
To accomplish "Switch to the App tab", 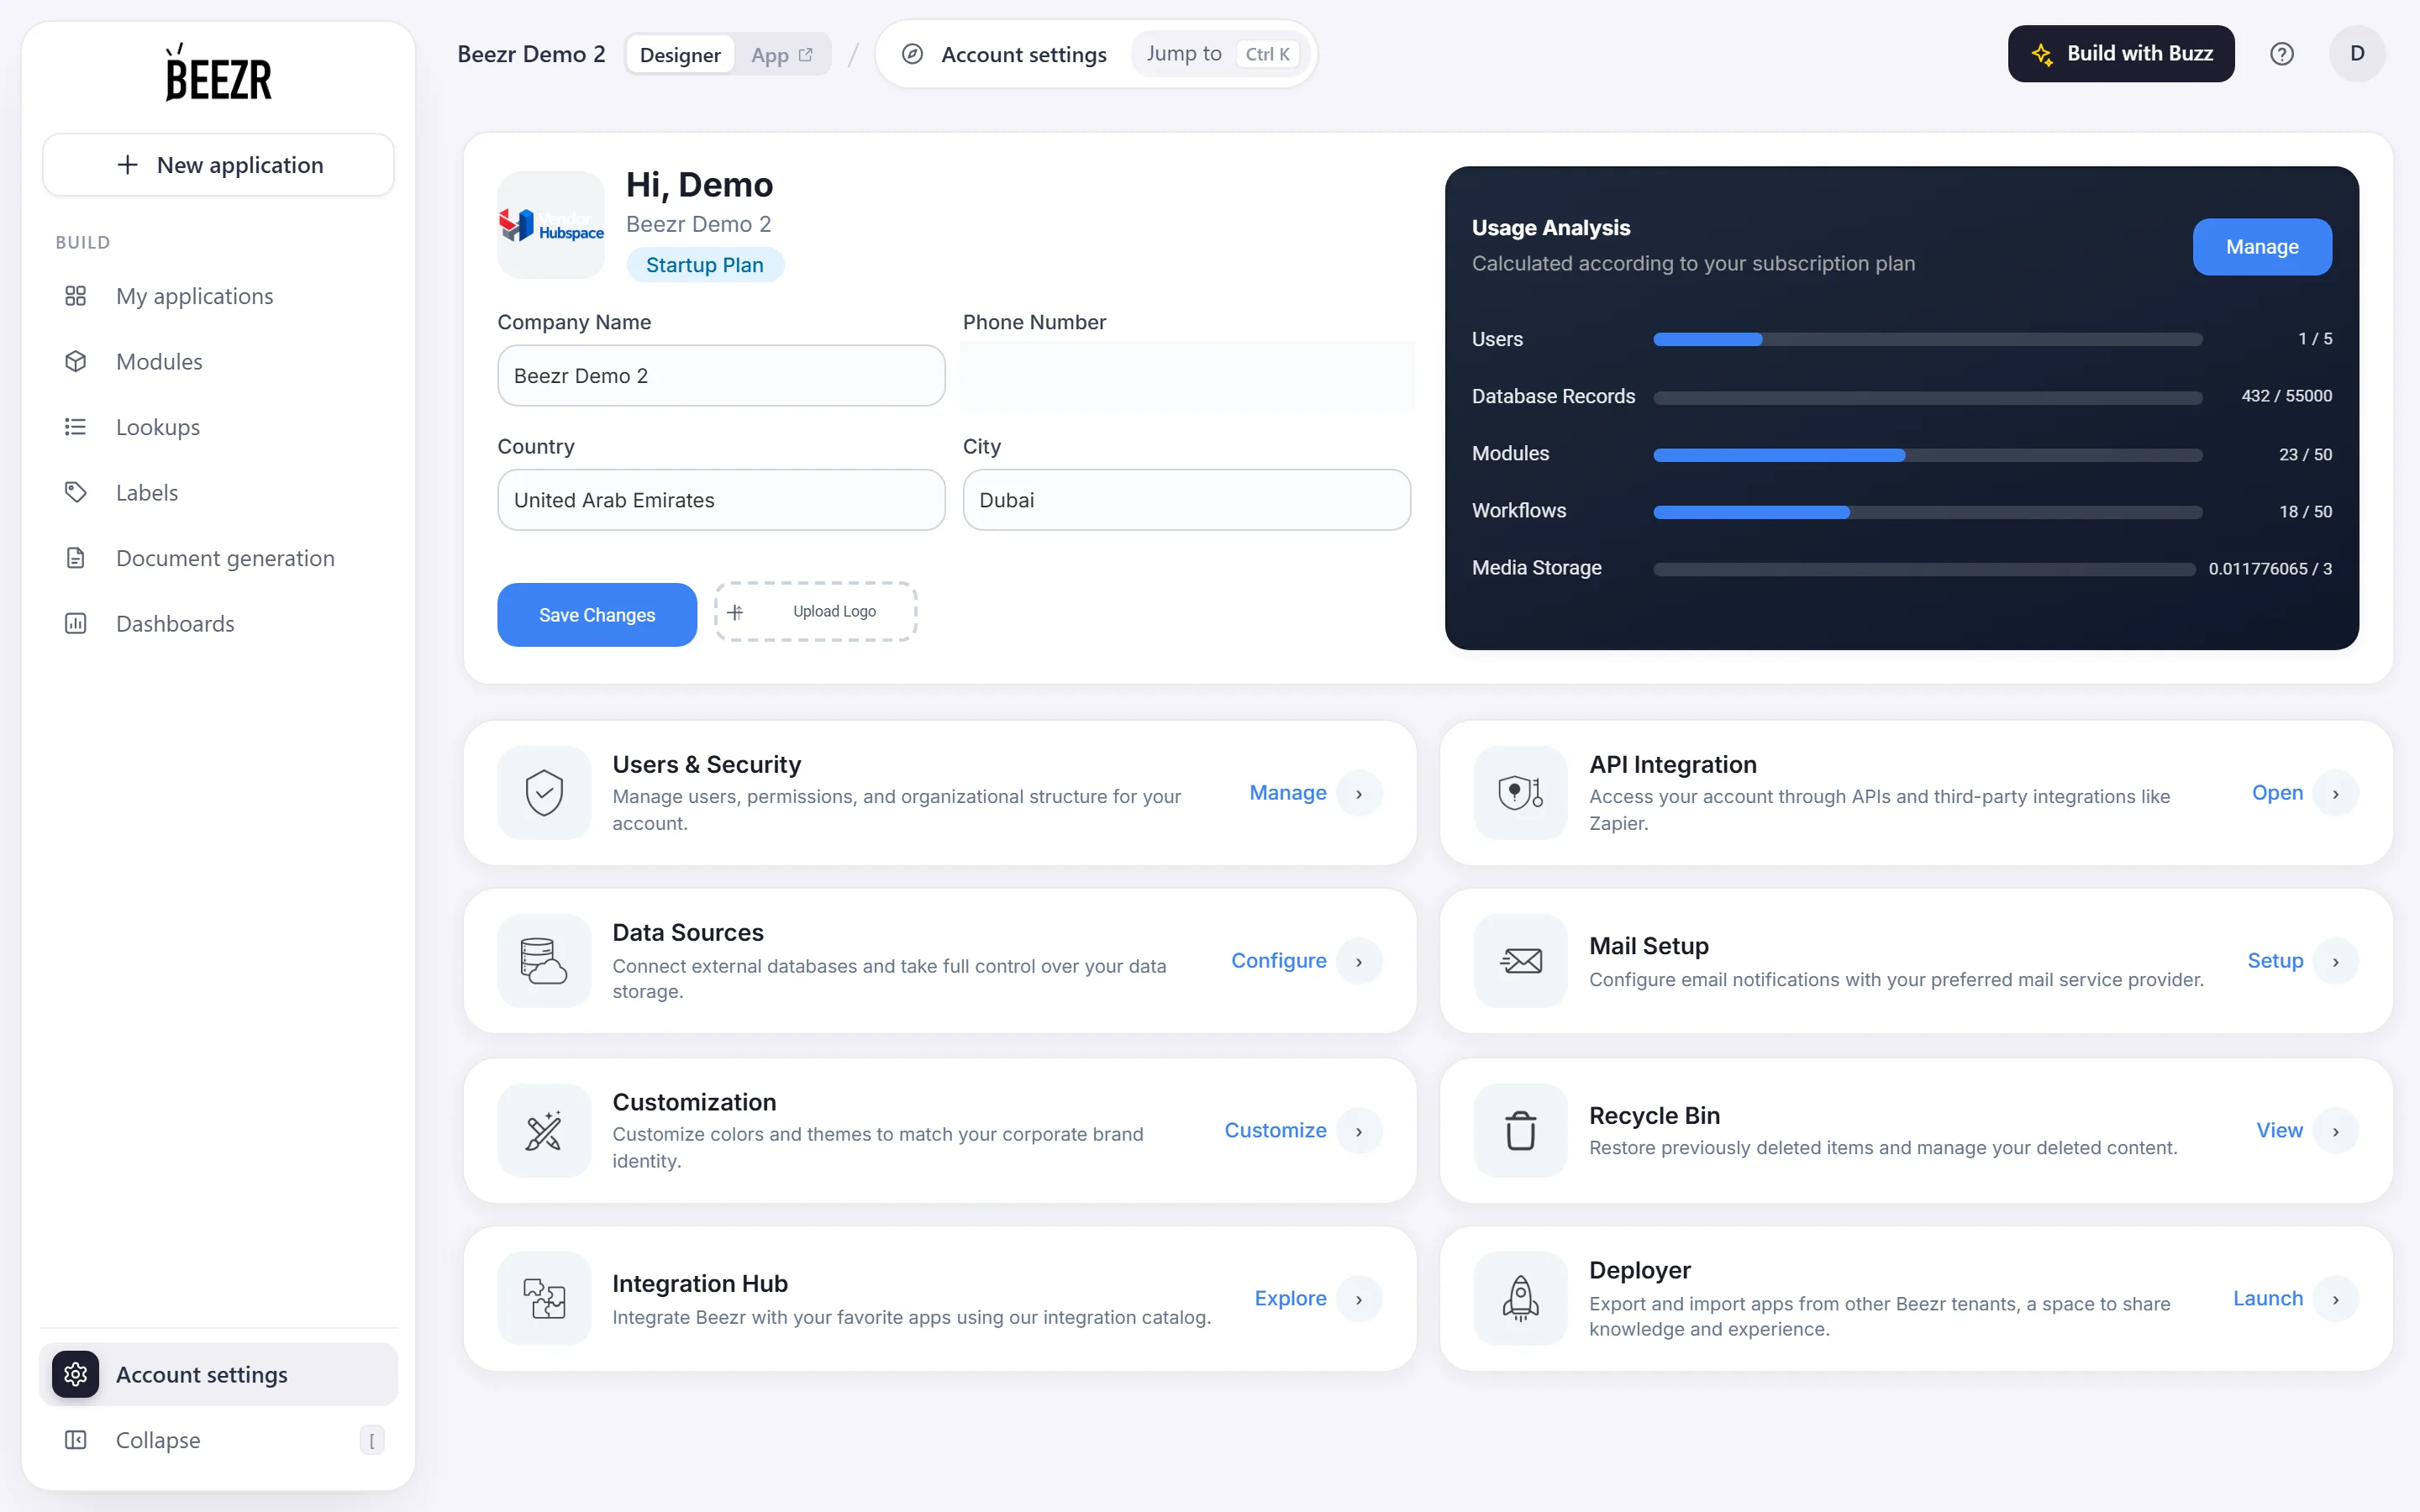I will point(781,55).
